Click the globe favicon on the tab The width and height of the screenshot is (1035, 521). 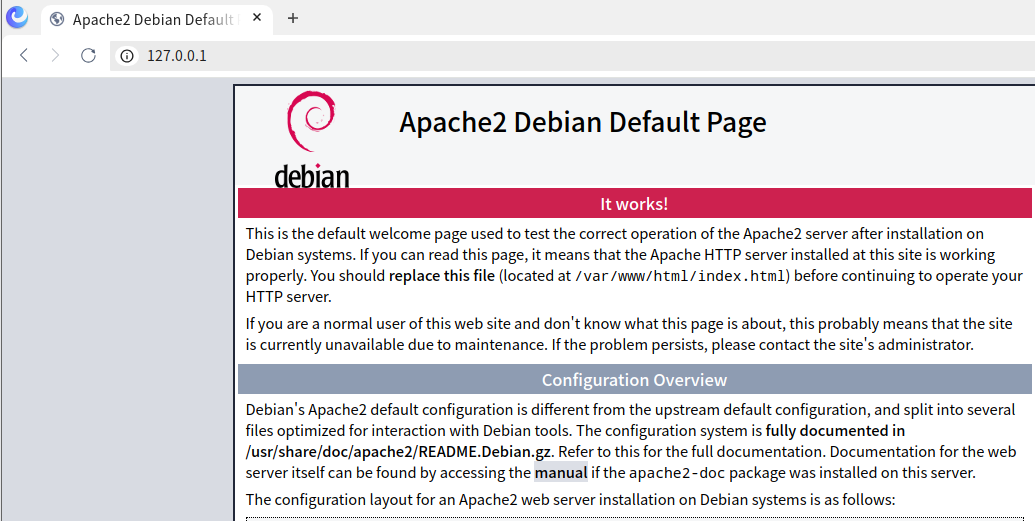[x=57, y=18]
